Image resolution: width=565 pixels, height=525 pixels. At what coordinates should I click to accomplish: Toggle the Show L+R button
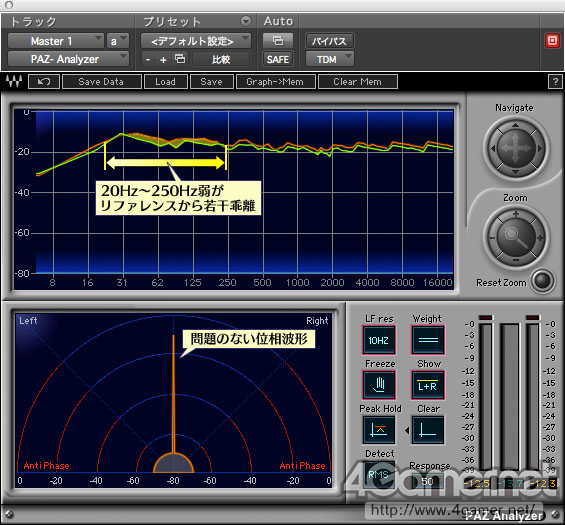point(428,385)
